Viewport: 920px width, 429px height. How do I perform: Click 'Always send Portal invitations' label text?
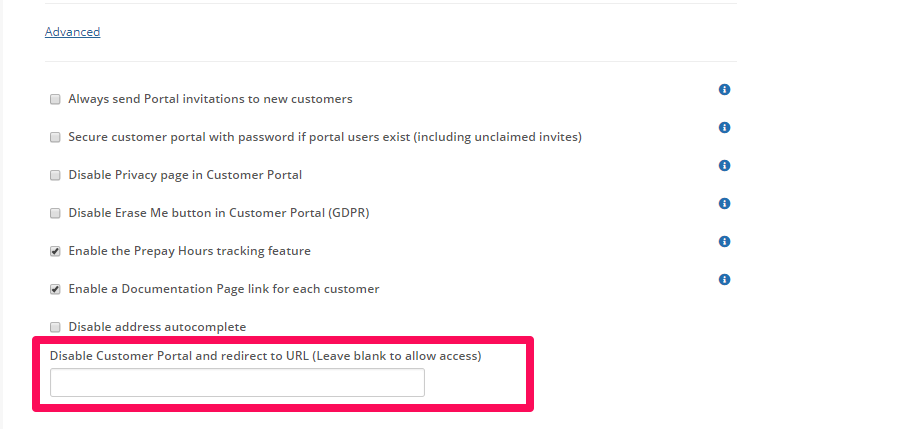210,99
